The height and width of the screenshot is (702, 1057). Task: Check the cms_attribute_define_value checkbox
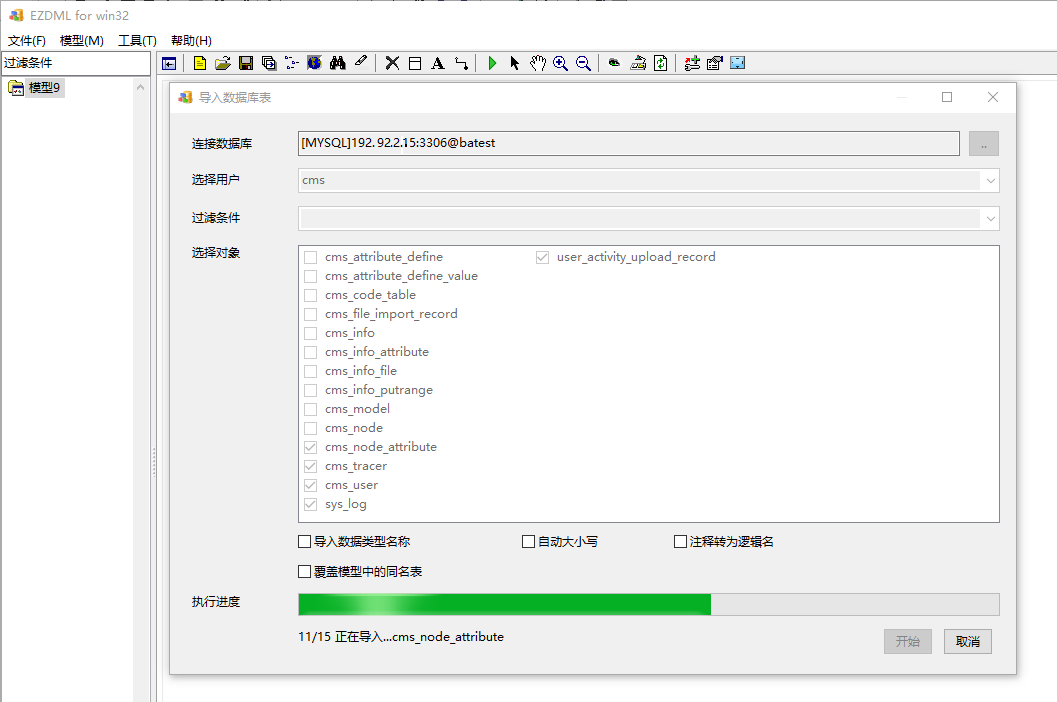tap(310, 276)
